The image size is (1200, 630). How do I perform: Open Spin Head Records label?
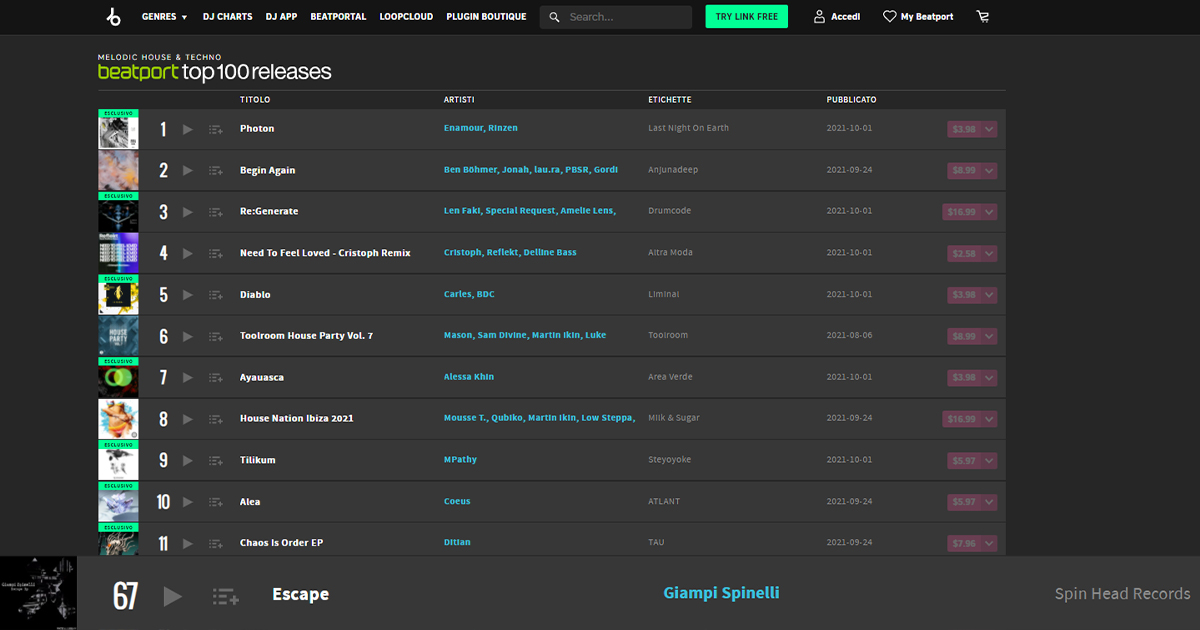pyautogui.click(x=1122, y=594)
